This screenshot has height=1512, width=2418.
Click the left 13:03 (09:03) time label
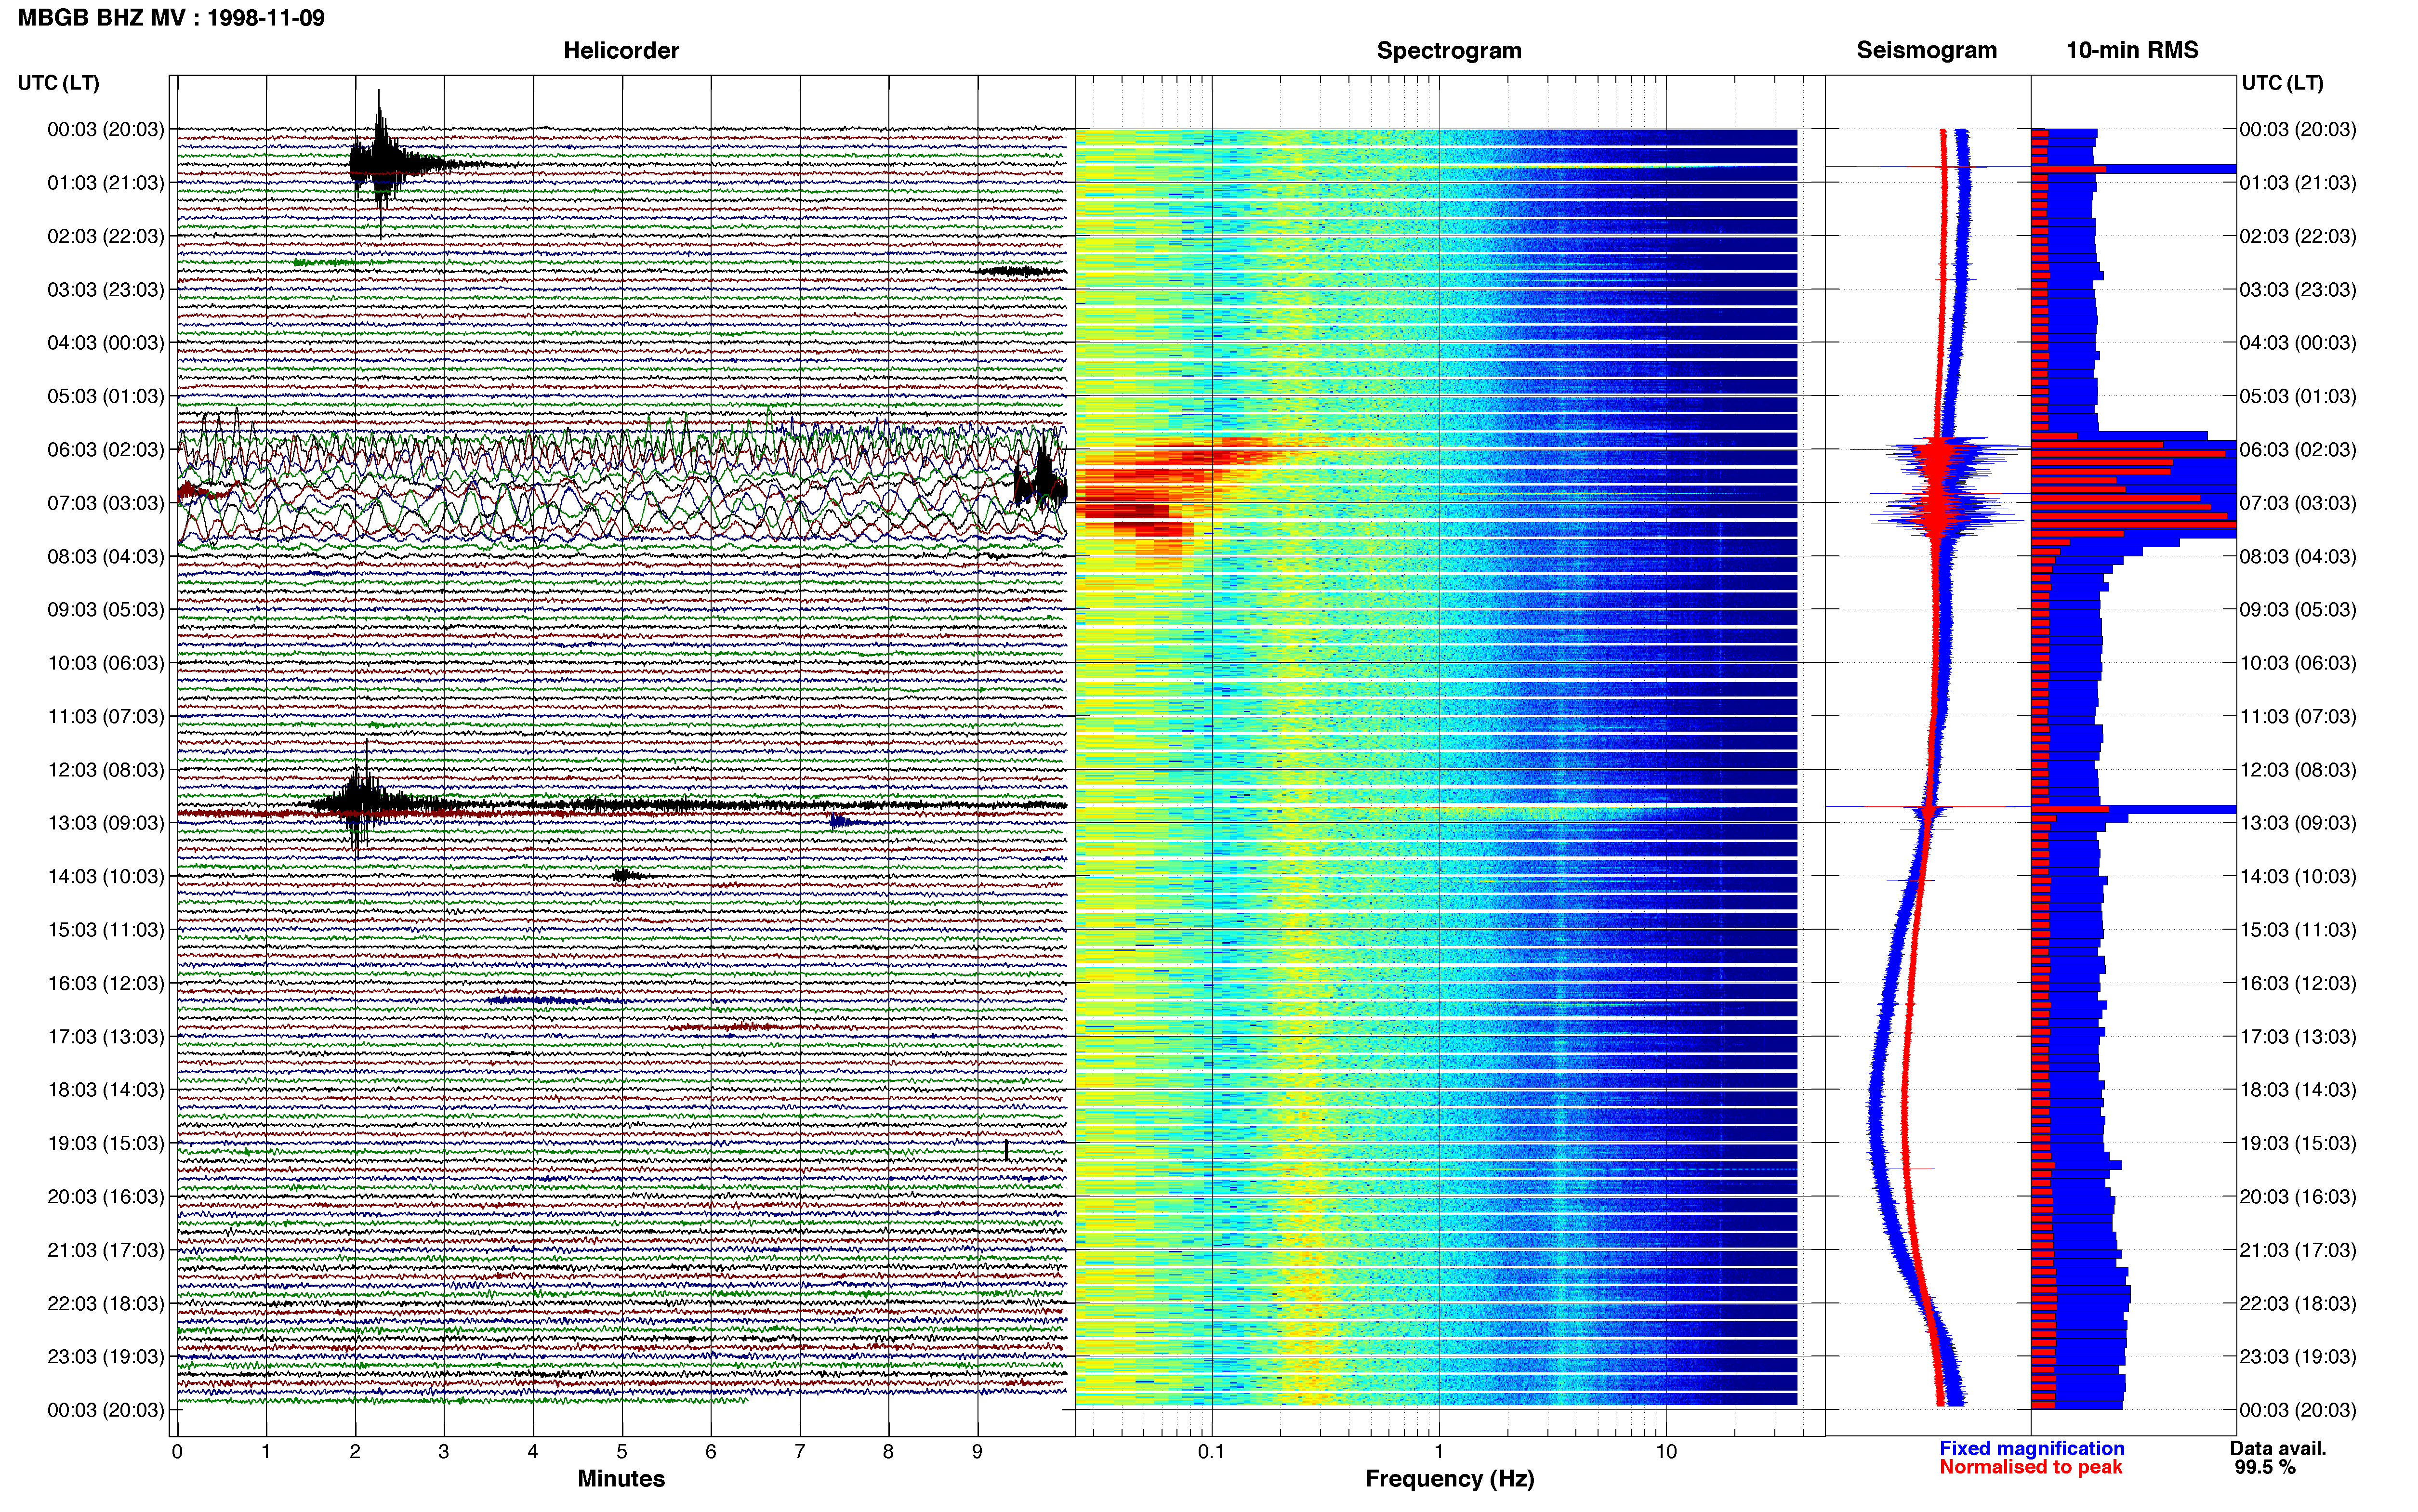tap(106, 823)
